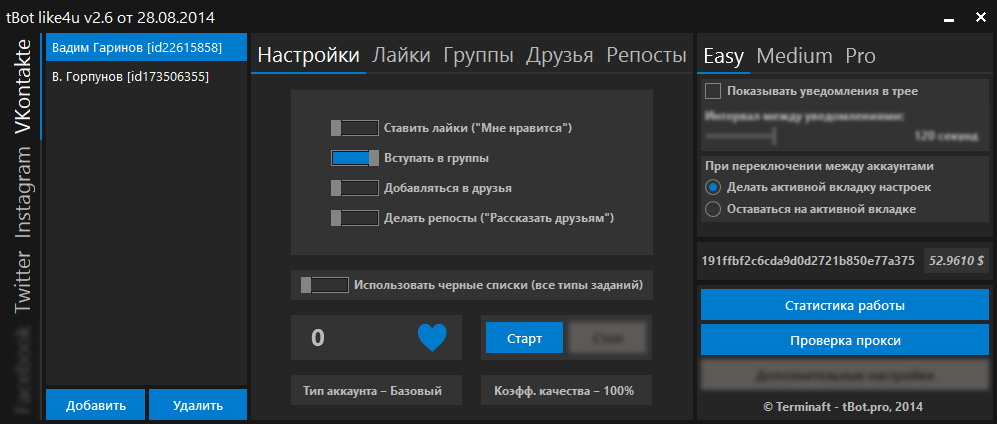Click the balance value 52.9610 $

click(956, 260)
